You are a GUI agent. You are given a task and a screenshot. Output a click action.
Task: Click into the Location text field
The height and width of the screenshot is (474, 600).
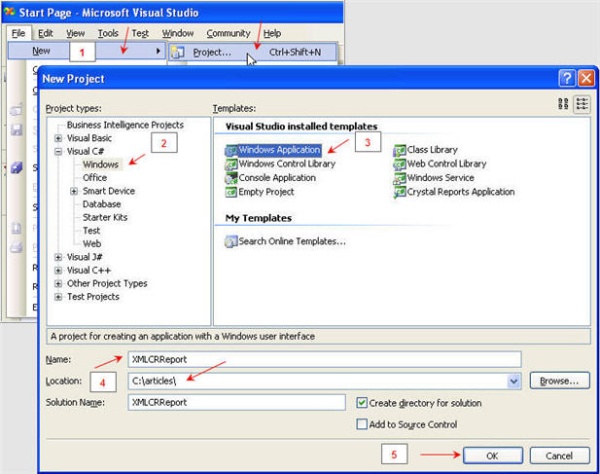point(318,381)
